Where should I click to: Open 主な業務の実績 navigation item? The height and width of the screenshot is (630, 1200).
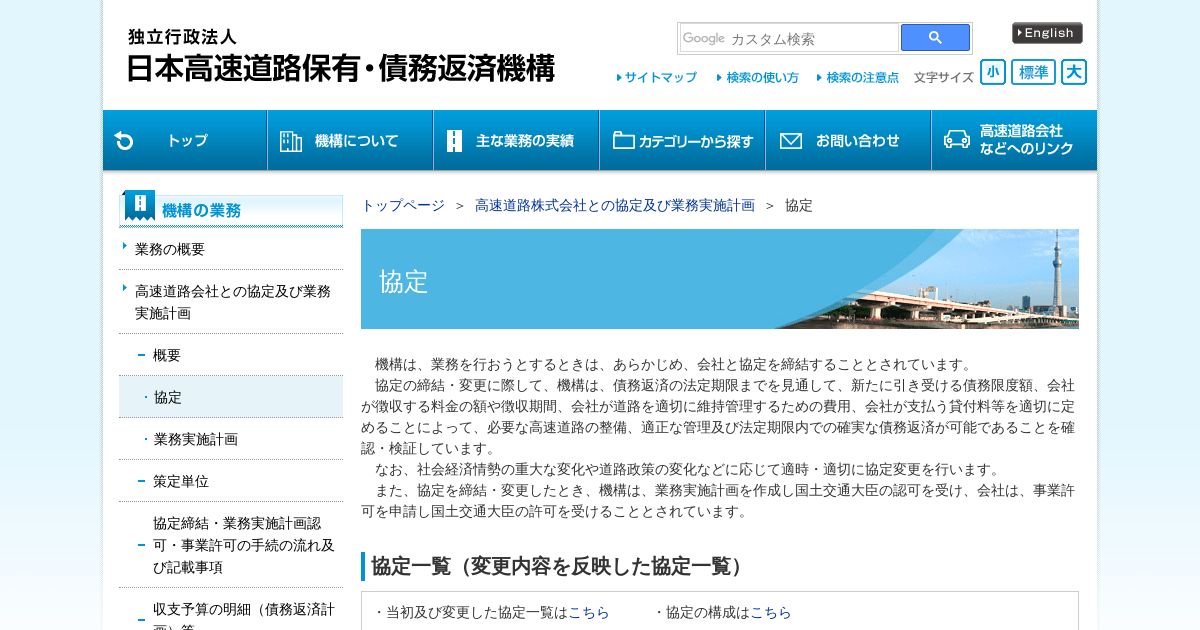tap(516, 140)
